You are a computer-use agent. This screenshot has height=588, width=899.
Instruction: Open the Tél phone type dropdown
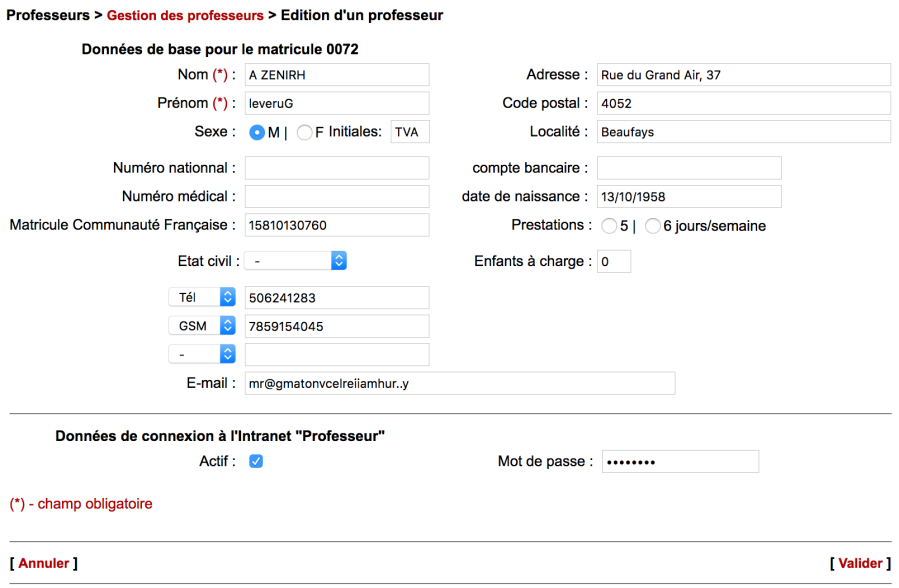pyautogui.click(x=202, y=297)
